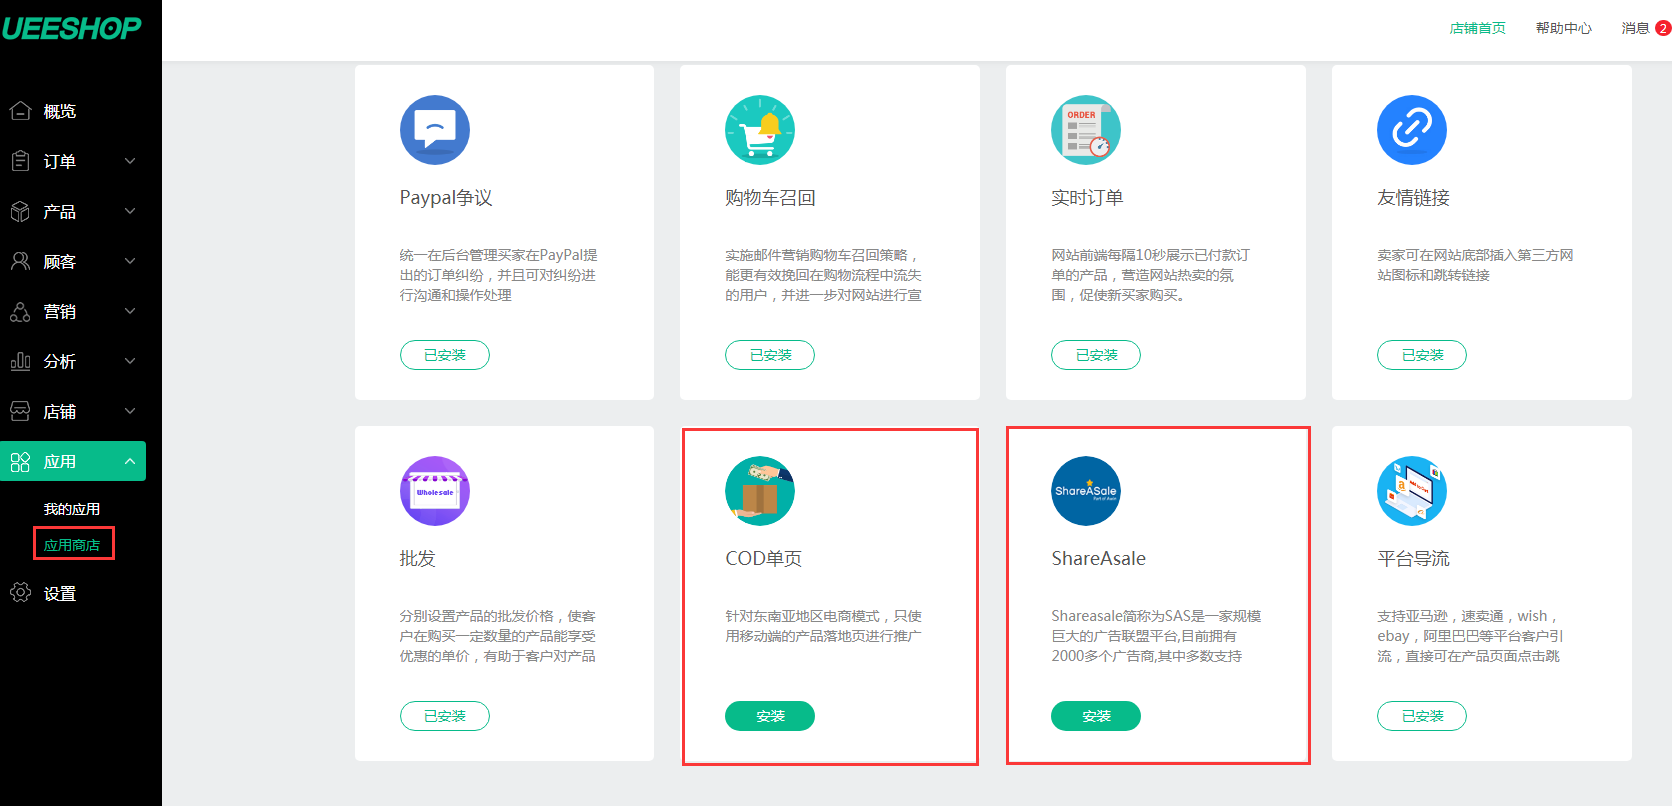Image resolution: width=1672 pixels, height=806 pixels.
Task: Click the 购物车召回 shopping cart icon
Action: coord(760,130)
